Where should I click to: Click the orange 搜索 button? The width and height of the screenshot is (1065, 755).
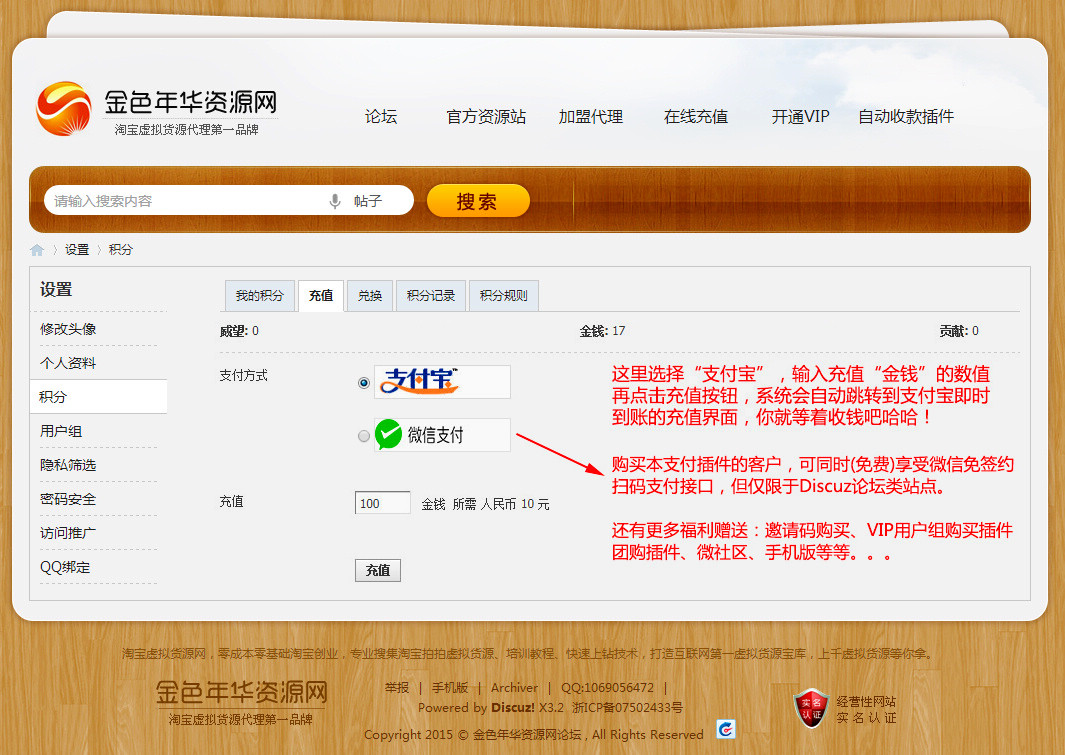click(477, 201)
